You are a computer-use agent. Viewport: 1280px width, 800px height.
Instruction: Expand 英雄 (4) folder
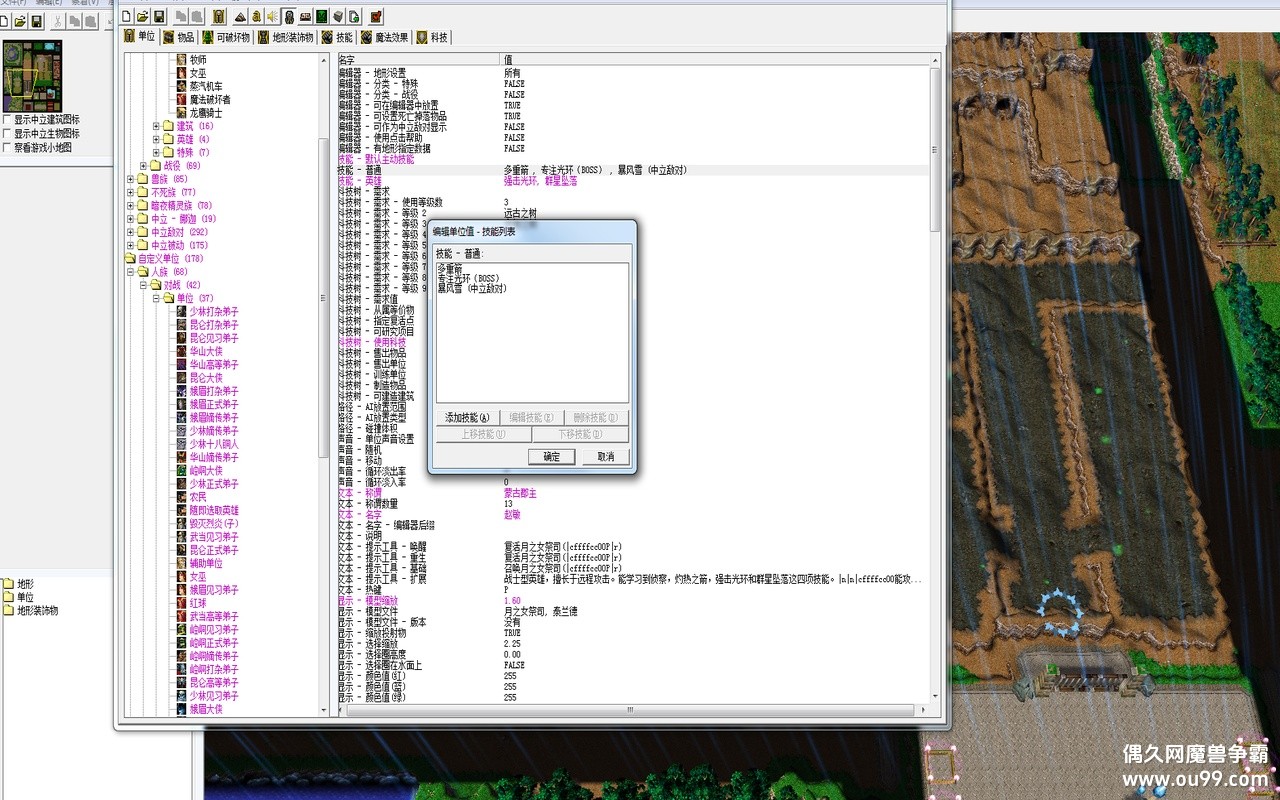(x=156, y=139)
